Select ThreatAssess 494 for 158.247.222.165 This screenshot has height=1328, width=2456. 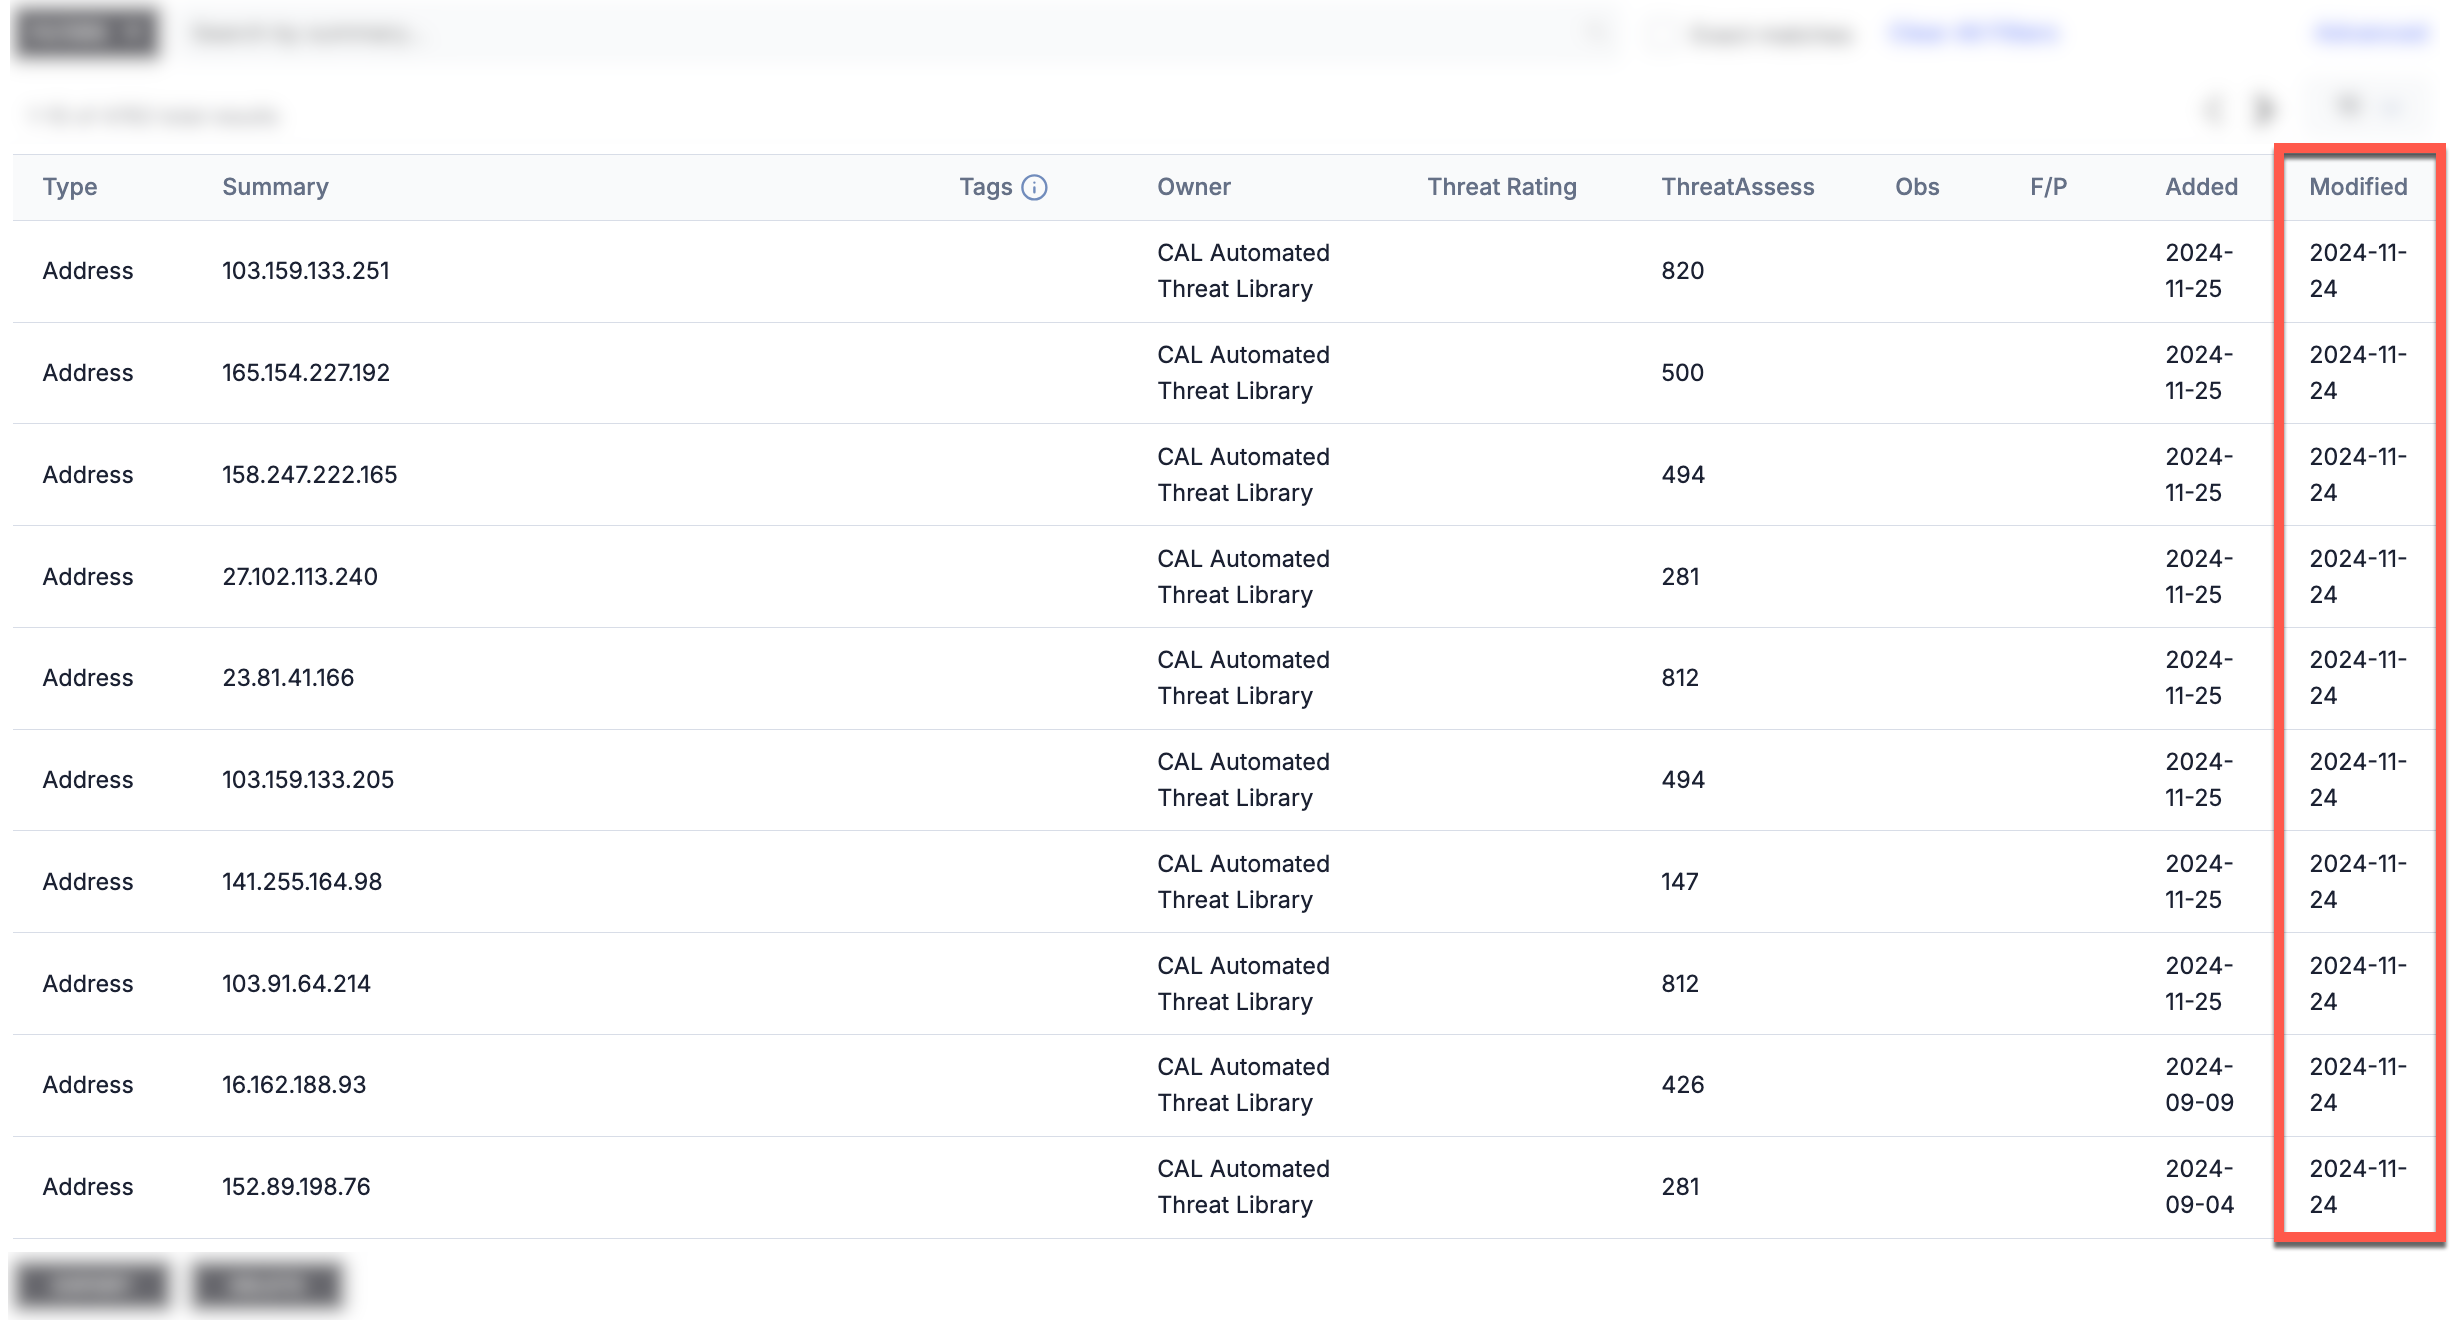coord(1683,475)
